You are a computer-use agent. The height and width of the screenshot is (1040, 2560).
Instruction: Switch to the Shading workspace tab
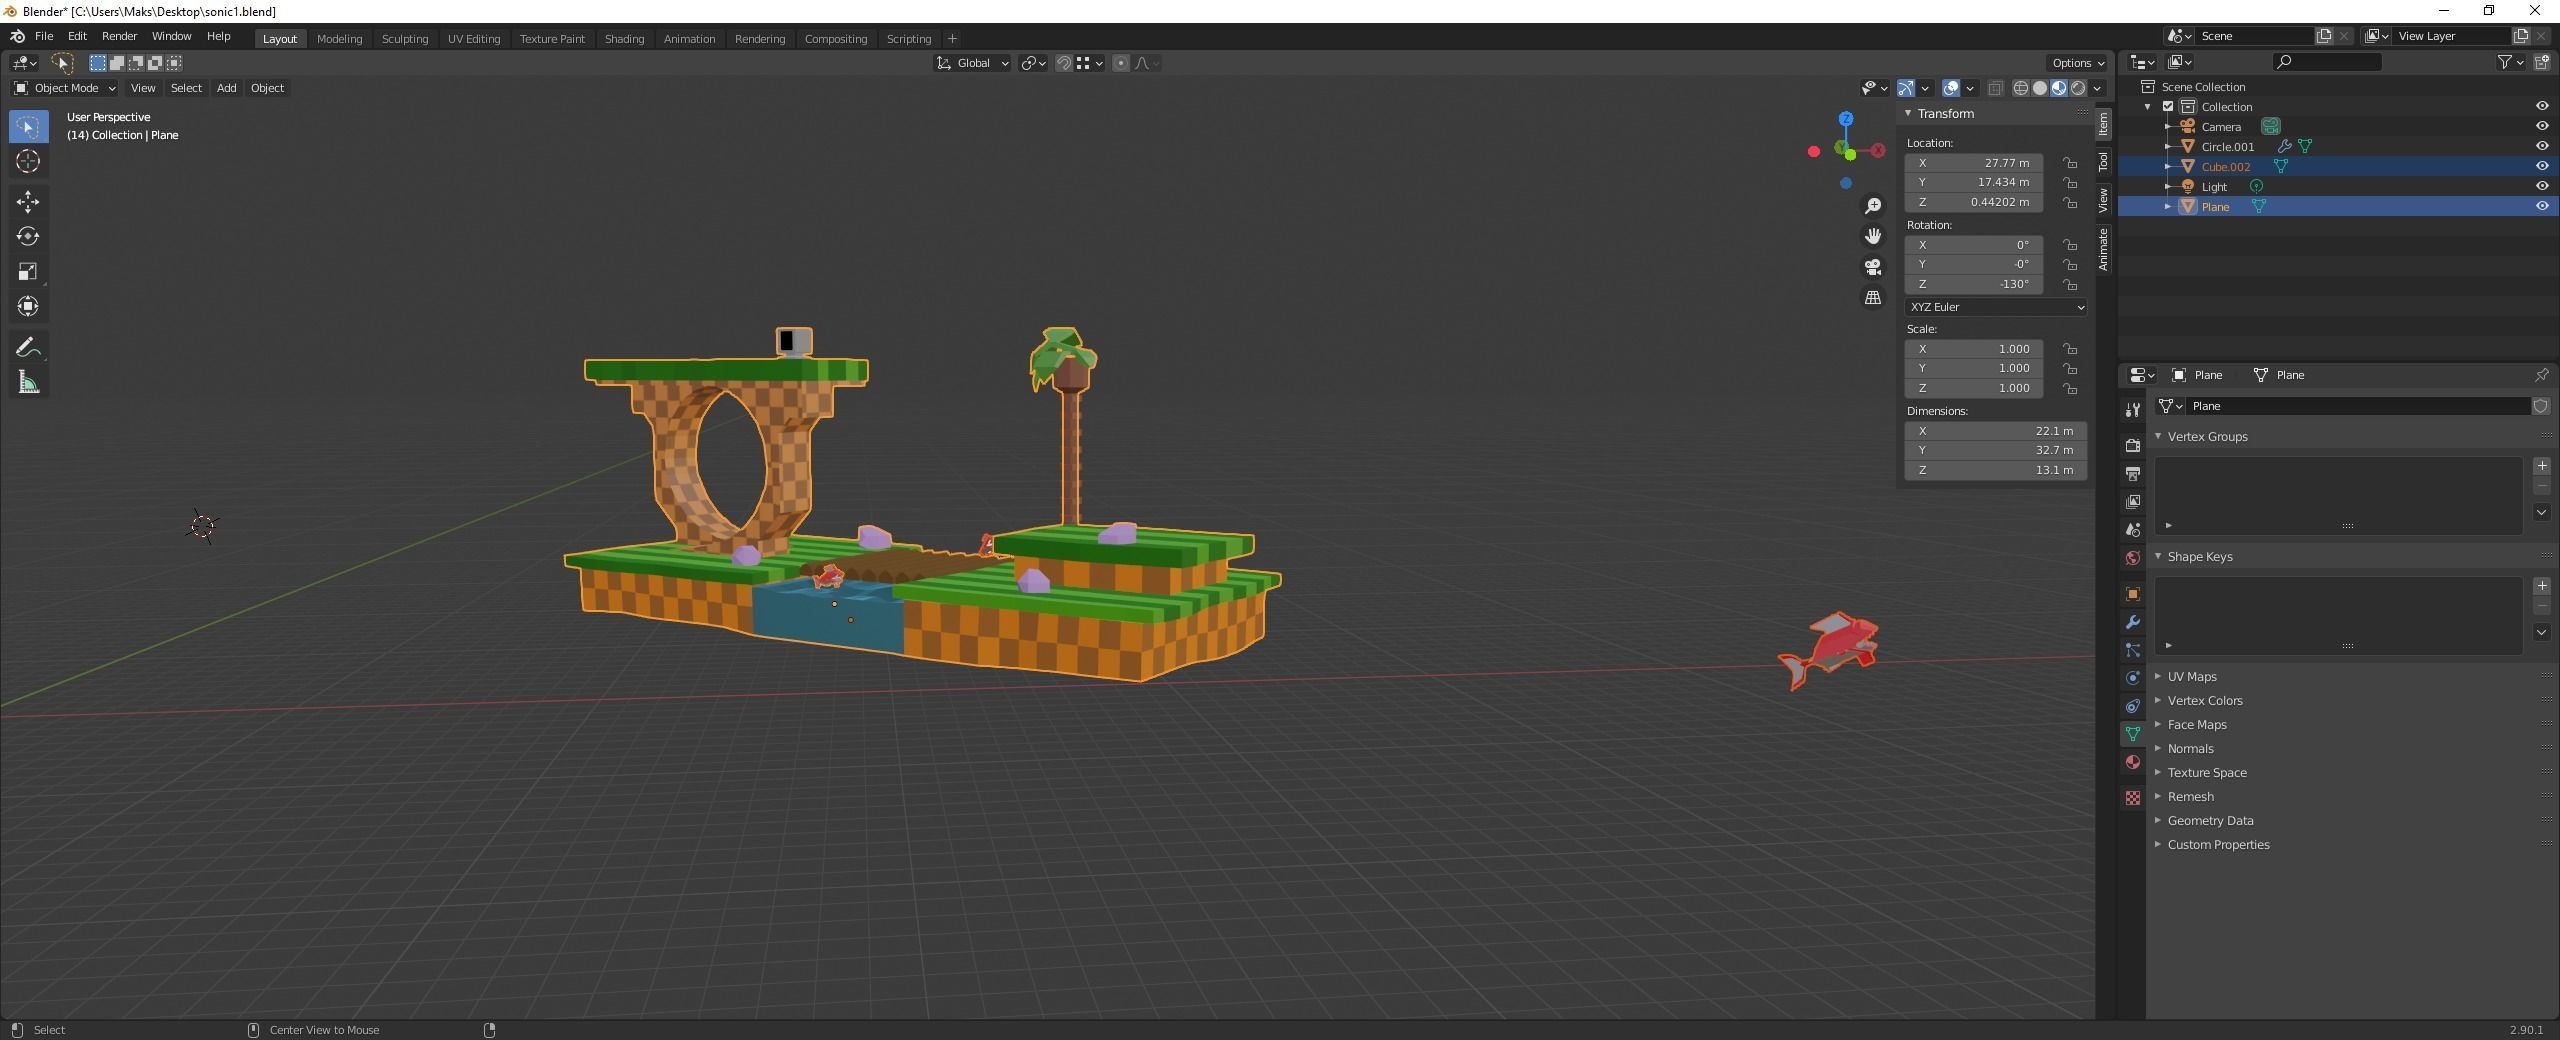pos(624,39)
